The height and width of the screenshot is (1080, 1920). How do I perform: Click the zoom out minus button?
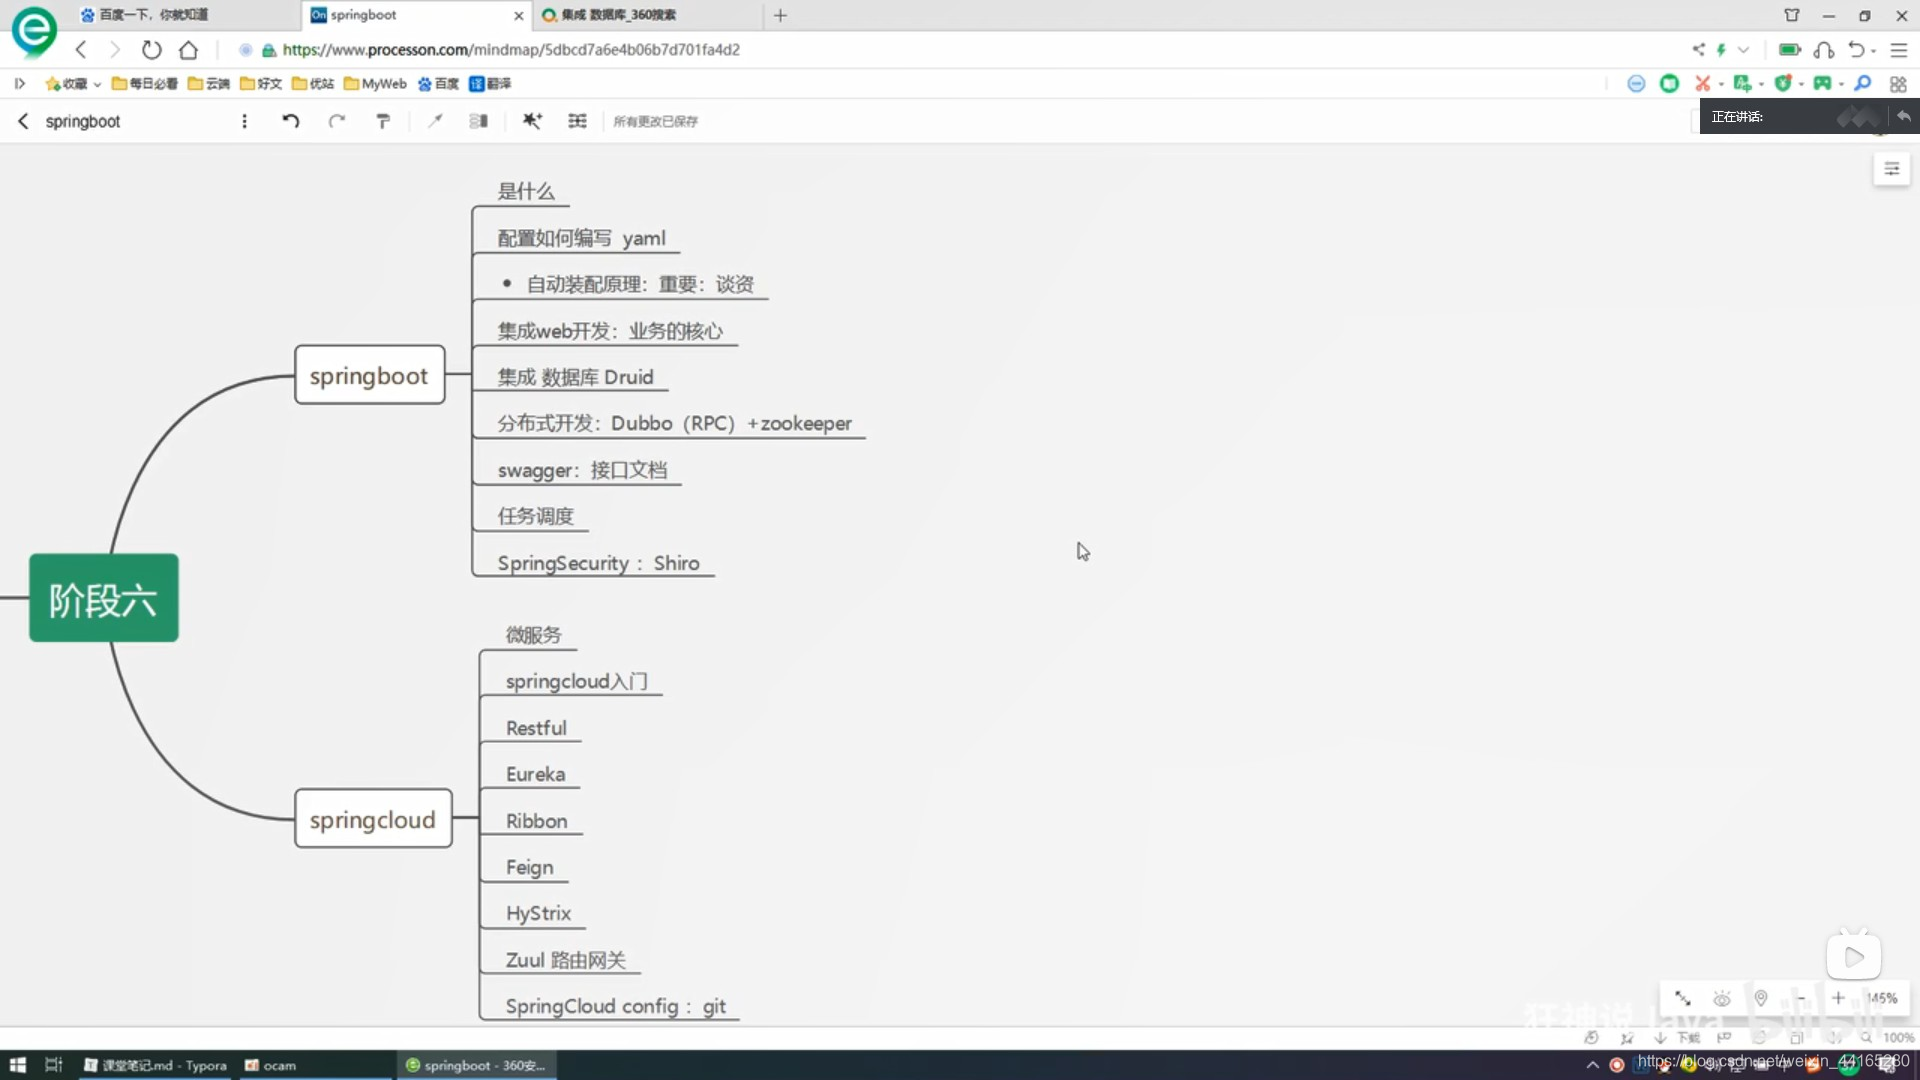point(1800,998)
